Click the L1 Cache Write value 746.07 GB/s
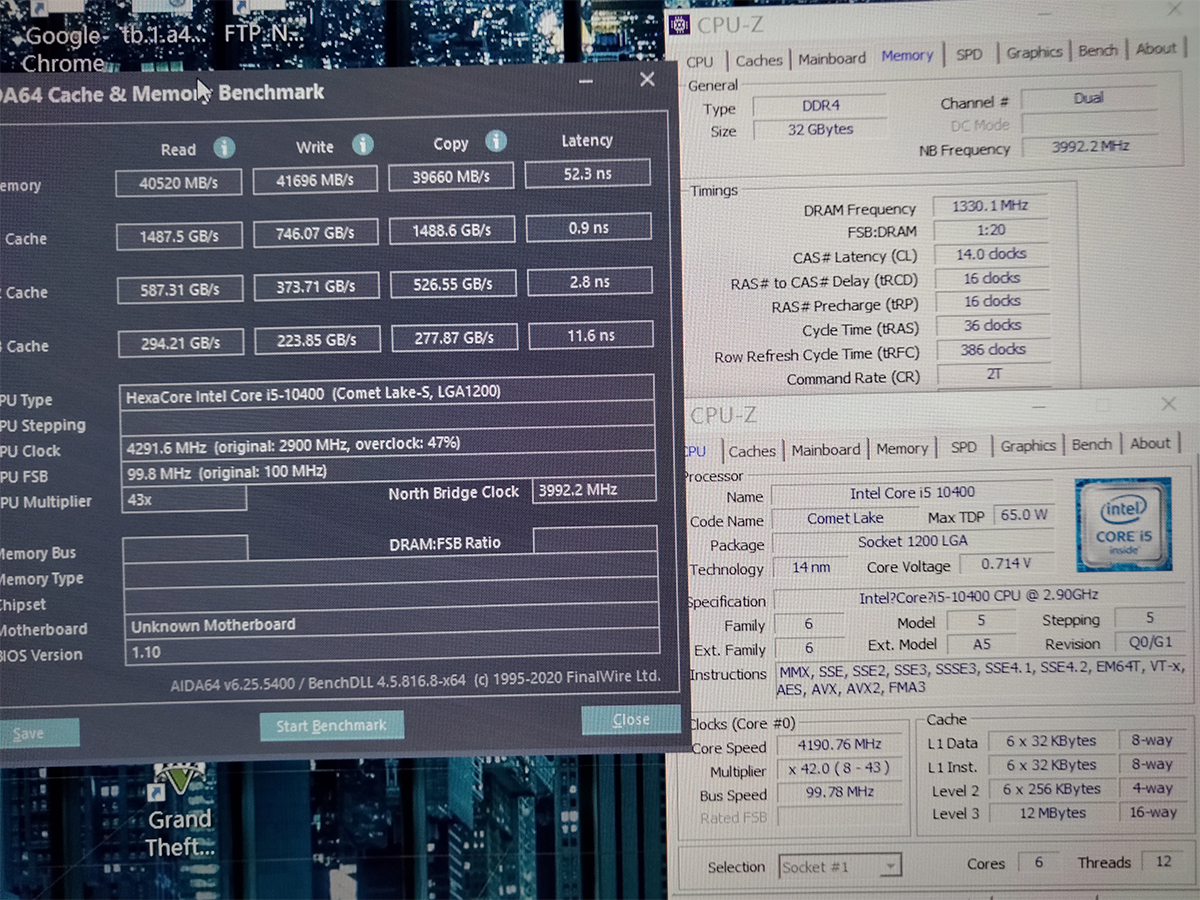The width and height of the screenshot is (1200, 900). pyautogui.click(x=316, y=233)
